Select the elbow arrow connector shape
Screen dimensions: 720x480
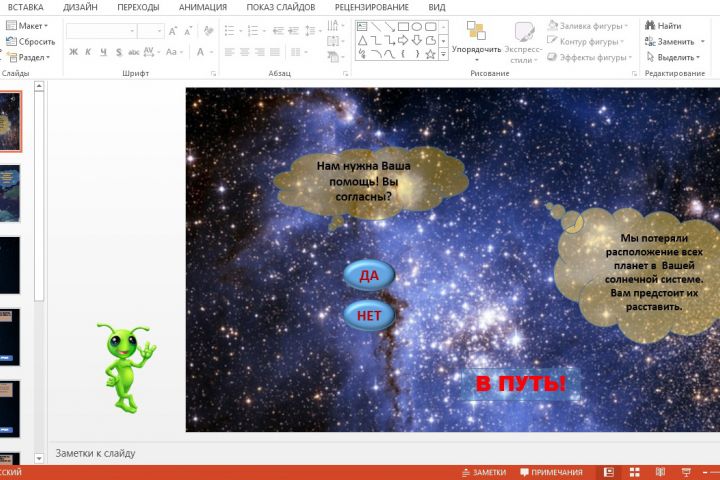click(x=390, y=40)
